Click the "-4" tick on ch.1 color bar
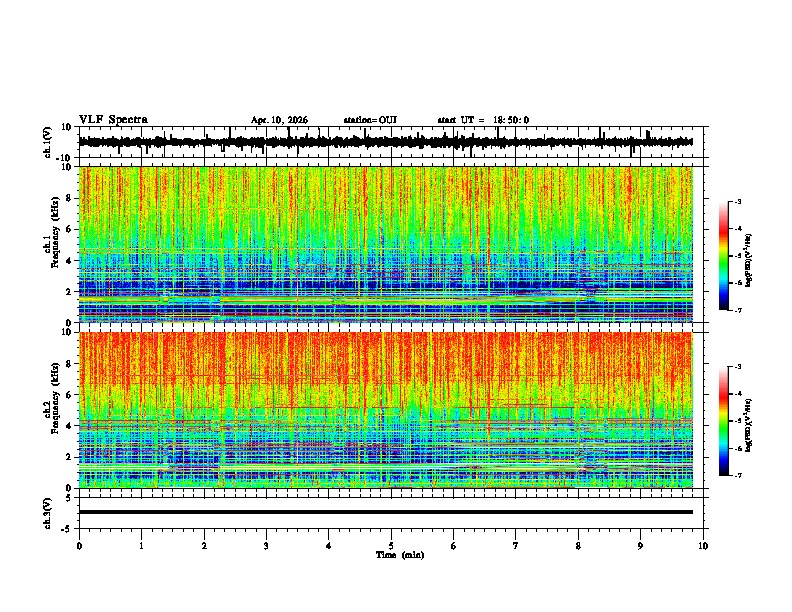This screenshot has height=612, width=792. pyautogui.click(x=737, y=229)
